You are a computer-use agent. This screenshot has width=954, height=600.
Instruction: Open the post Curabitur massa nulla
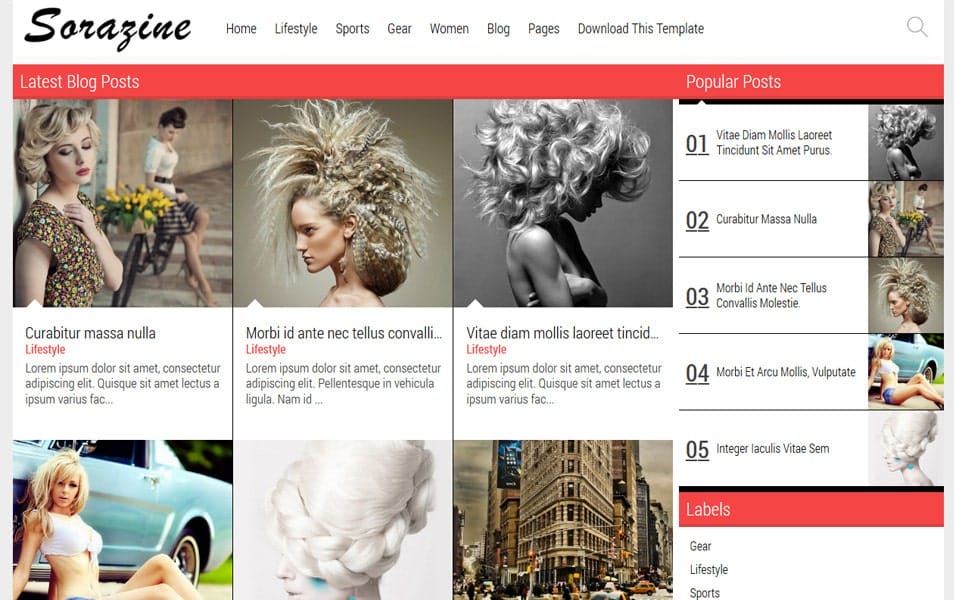[x=91, y=333]
